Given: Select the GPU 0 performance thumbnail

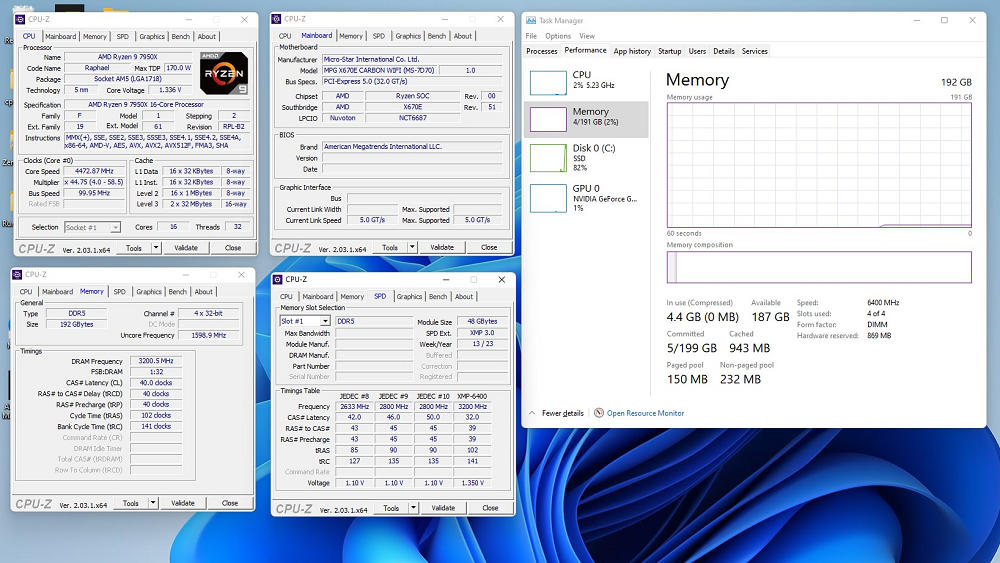Looking at the screenshot, I should (x=548, y=197).
